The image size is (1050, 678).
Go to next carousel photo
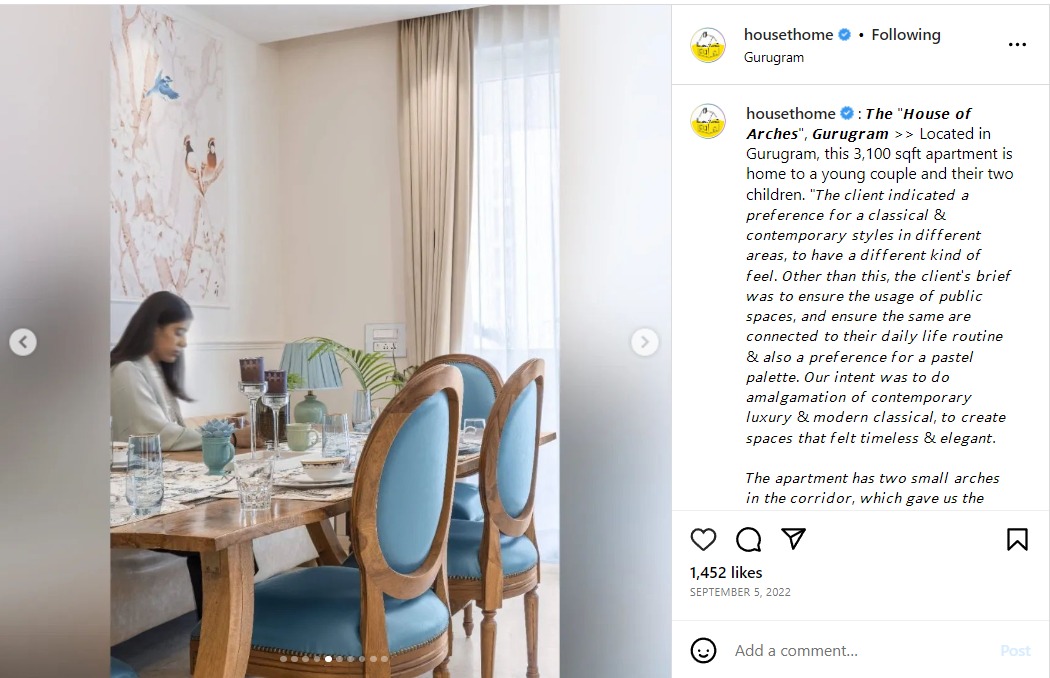click(644, 342)
